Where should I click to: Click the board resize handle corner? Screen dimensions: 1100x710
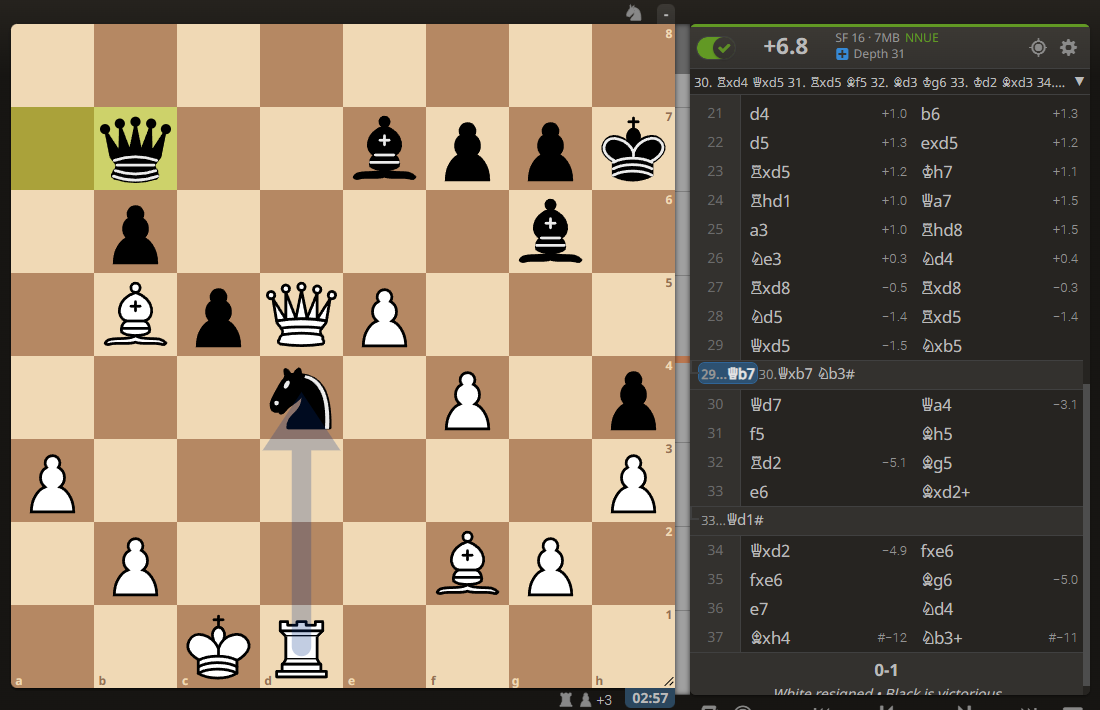point(669,681)
